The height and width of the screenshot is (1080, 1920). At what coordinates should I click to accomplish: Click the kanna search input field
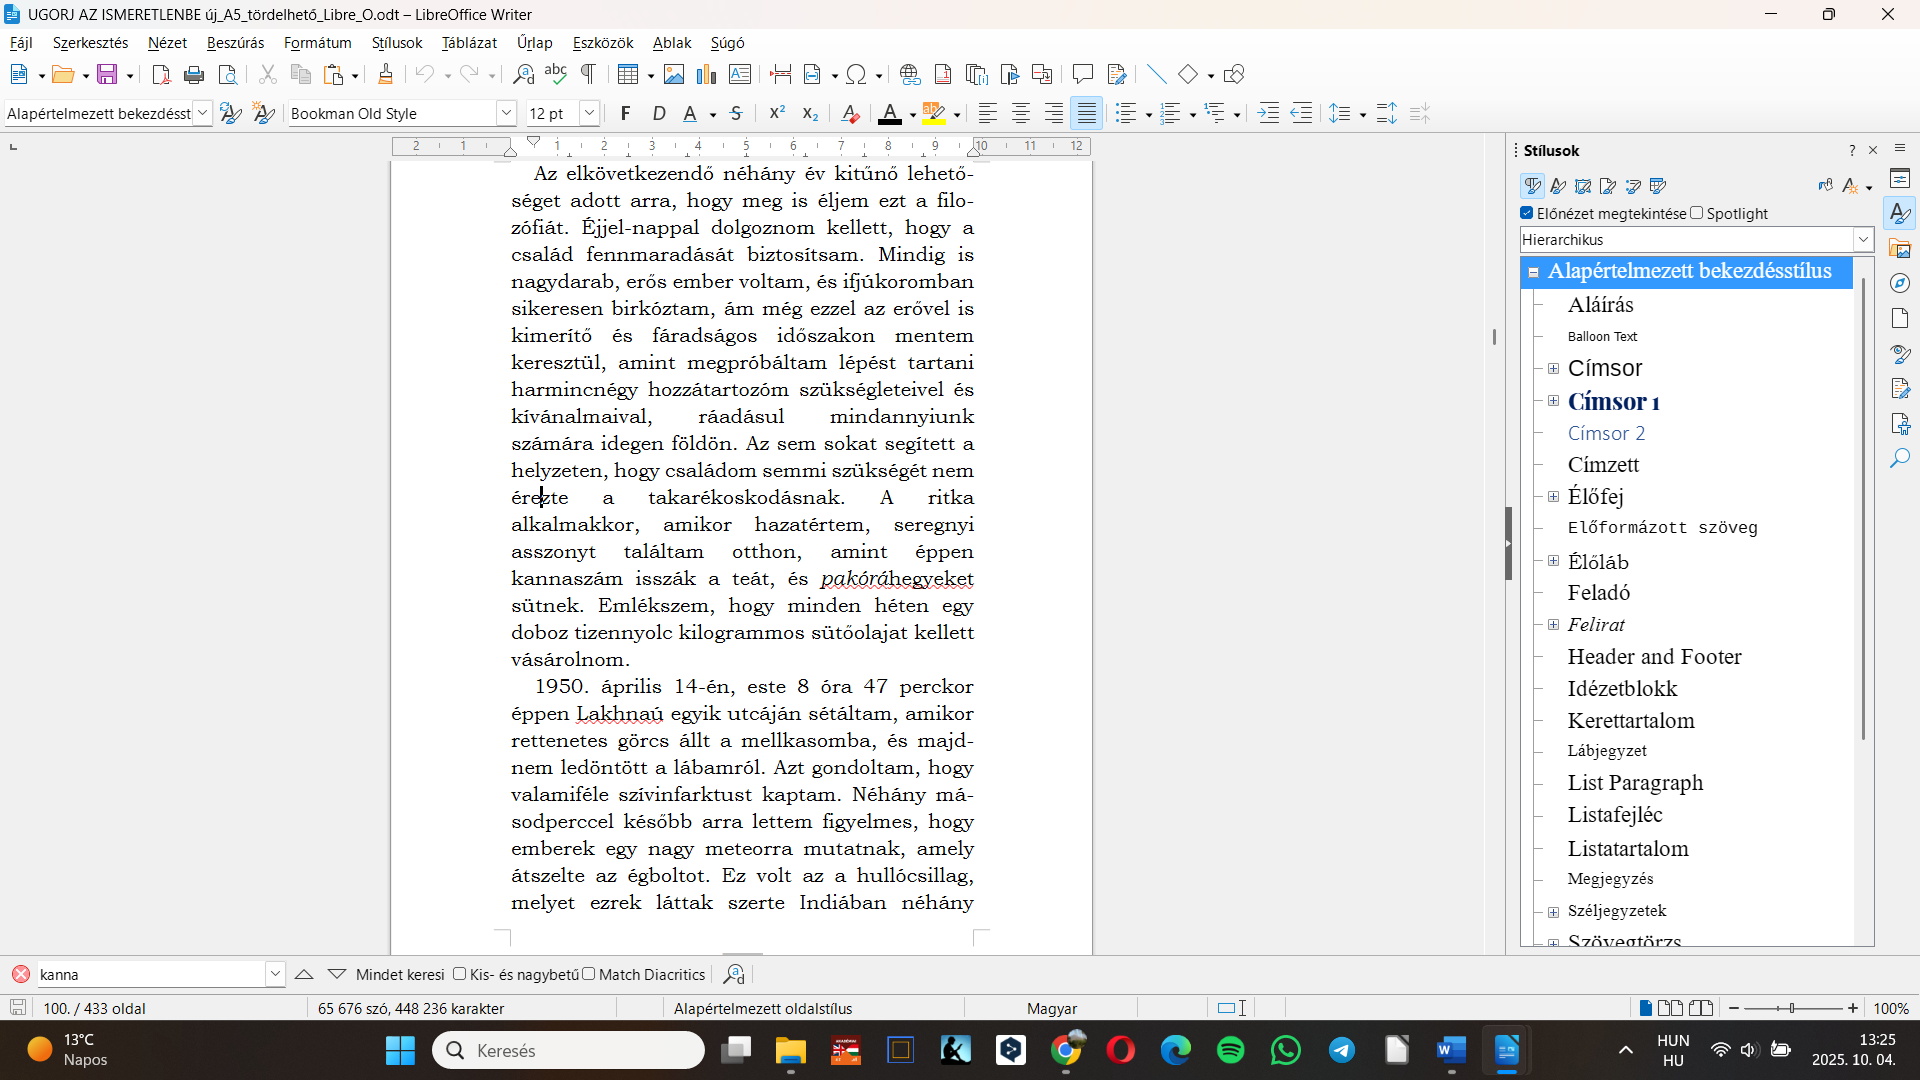[150, 974]
